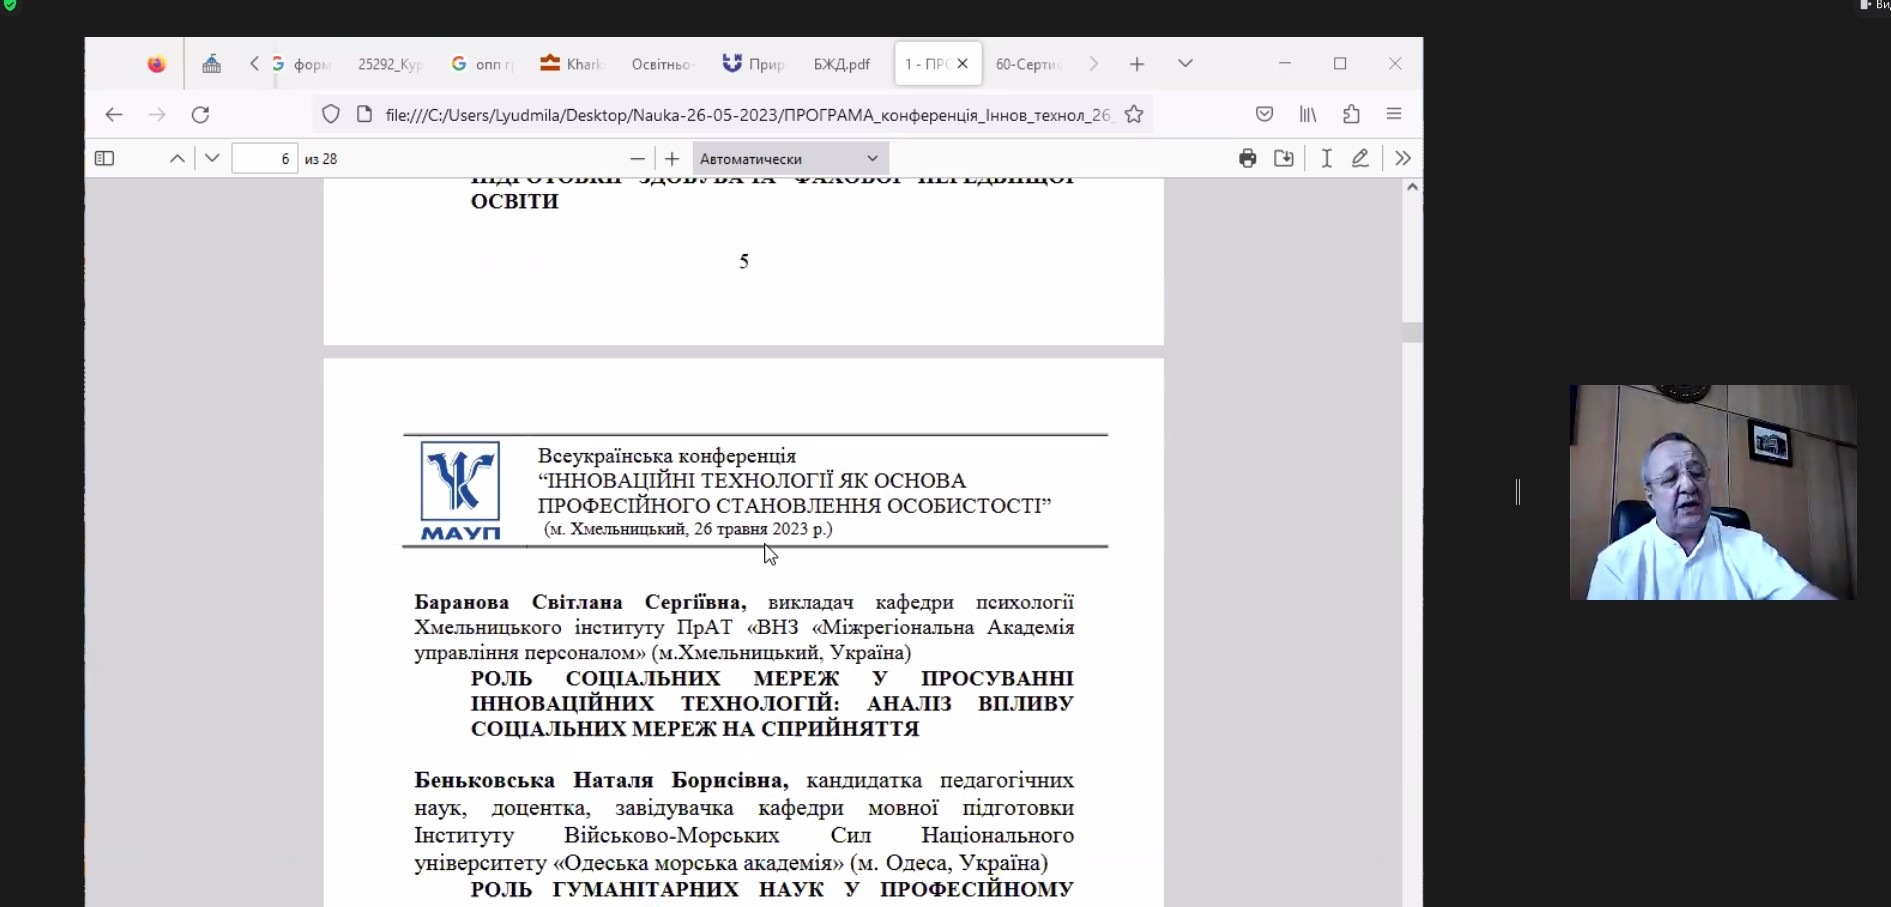Reload the current page
This screenshot has width=1891, height=907.
[200, 114]
